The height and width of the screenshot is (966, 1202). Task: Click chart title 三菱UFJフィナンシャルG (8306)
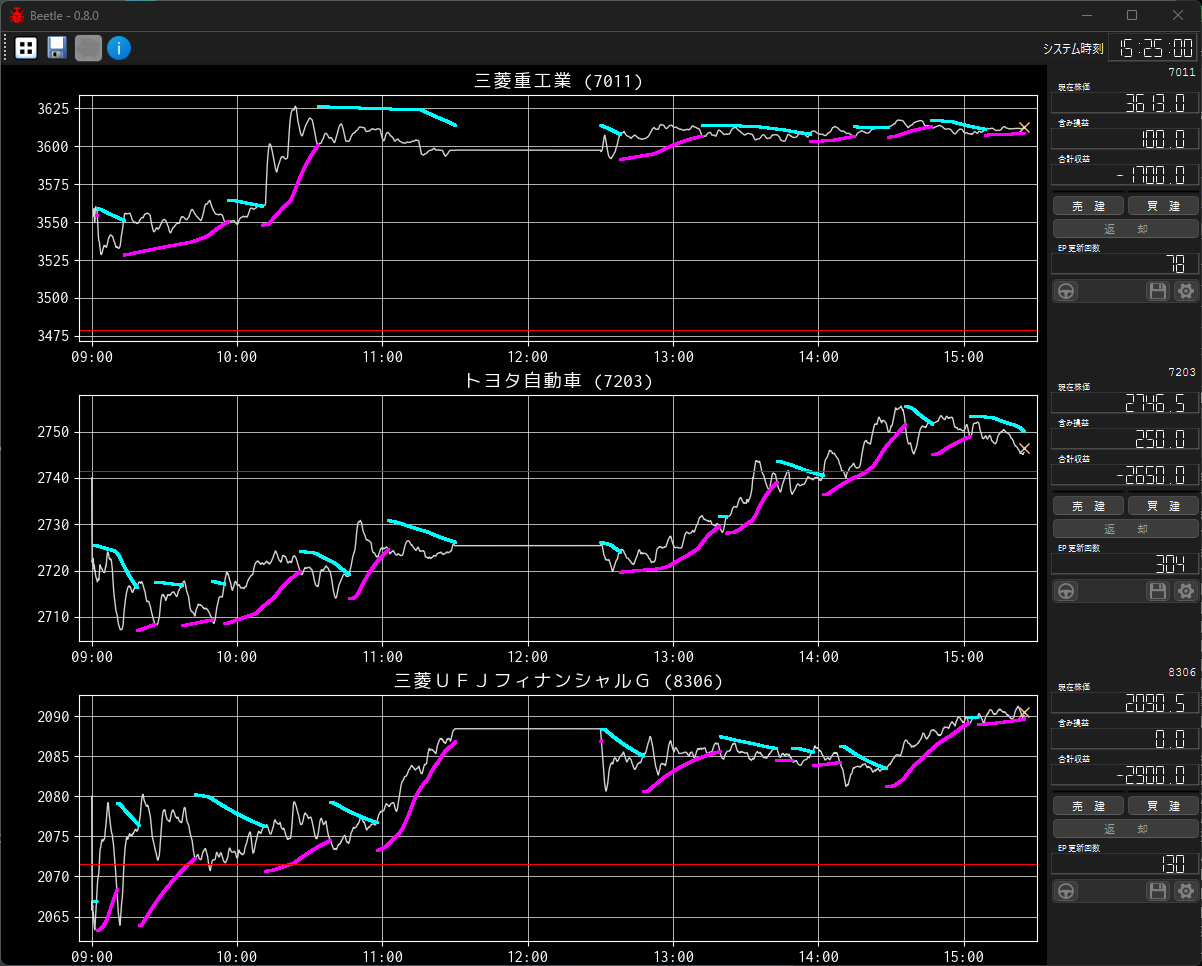558,681
